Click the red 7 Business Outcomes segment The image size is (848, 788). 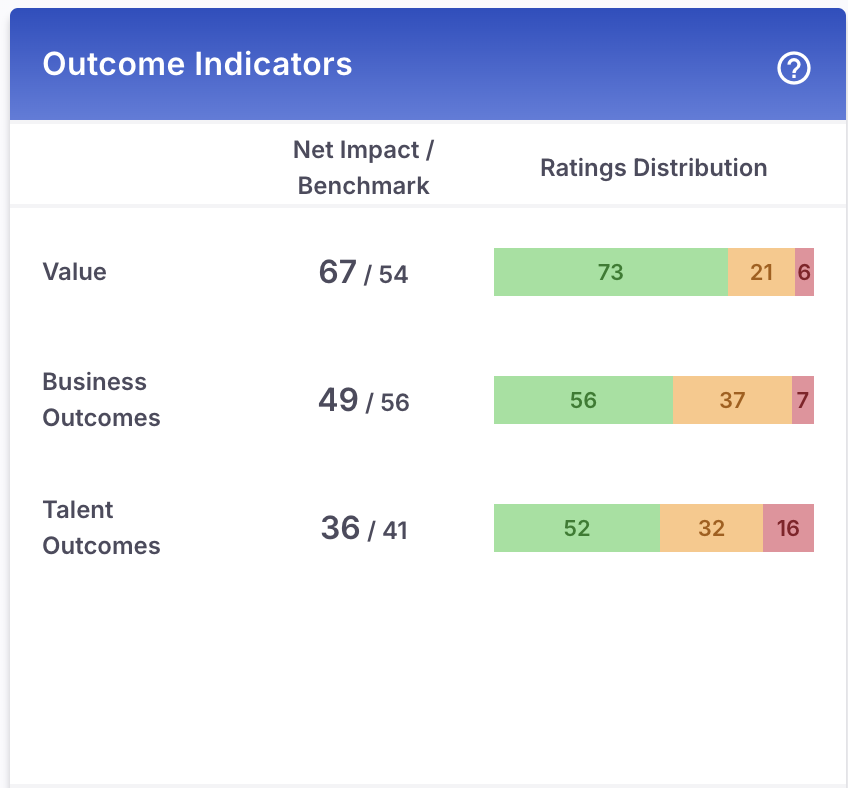[x=803, y=400]
